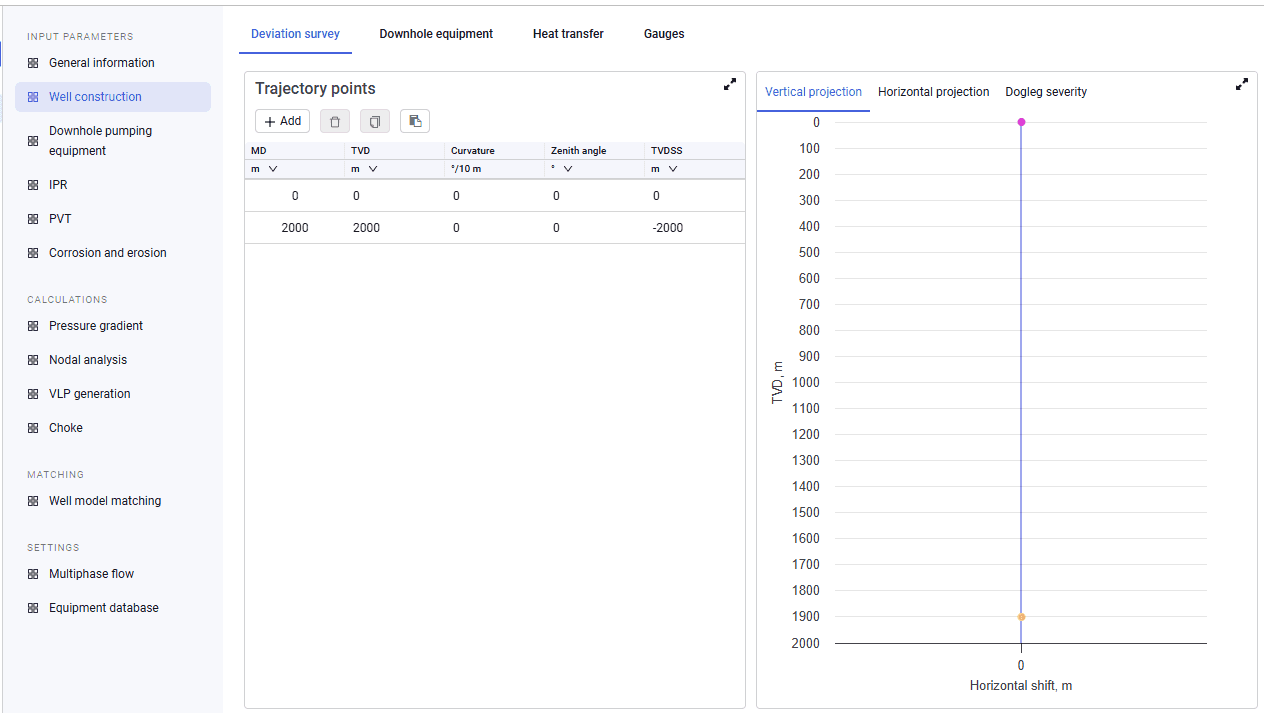Go to Pressure gradient calculation
This screenshot has height=713, width=1264.
pos(96,326)
